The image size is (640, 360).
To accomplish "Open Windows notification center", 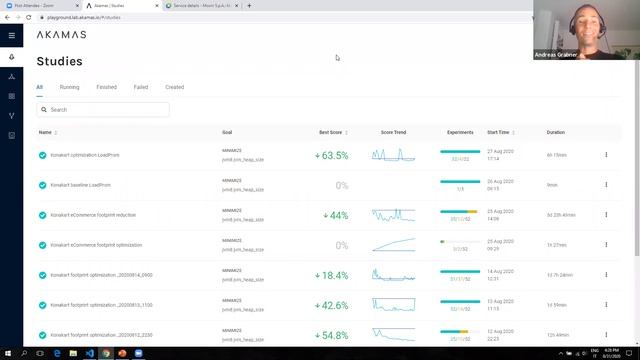I will (629, 353).
